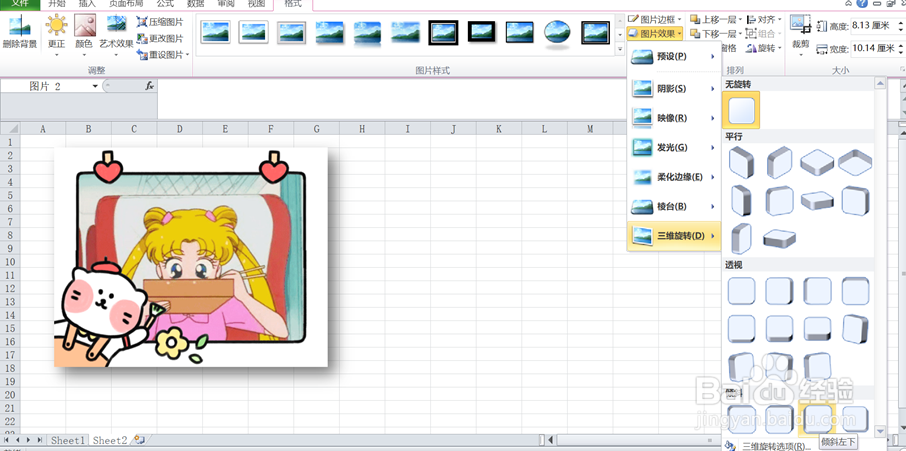Screen dimensions: 906x451
Task: Open the 映像(R) reflection submenu
Action: click(674, 118)
